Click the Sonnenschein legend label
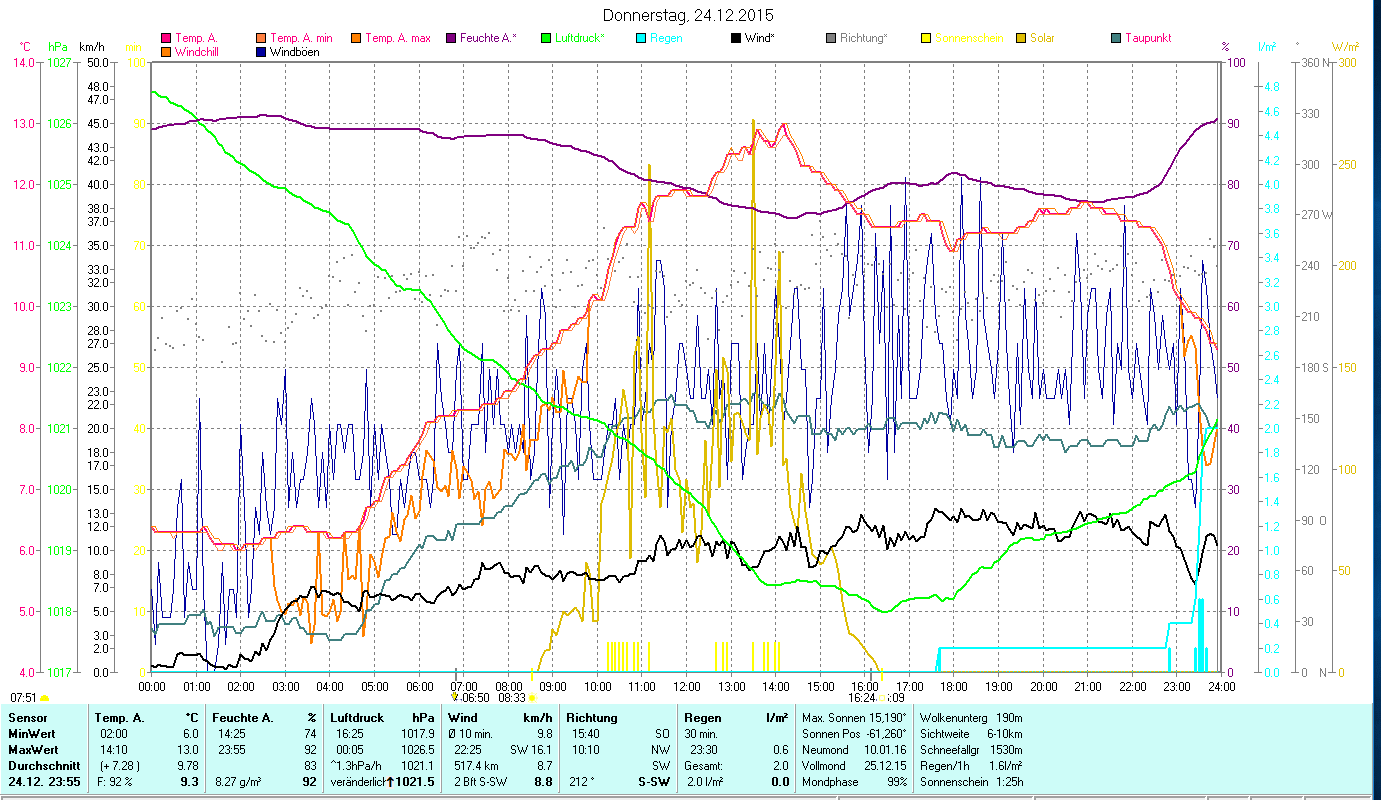1381x800 pixels. [x=968, y=39]
